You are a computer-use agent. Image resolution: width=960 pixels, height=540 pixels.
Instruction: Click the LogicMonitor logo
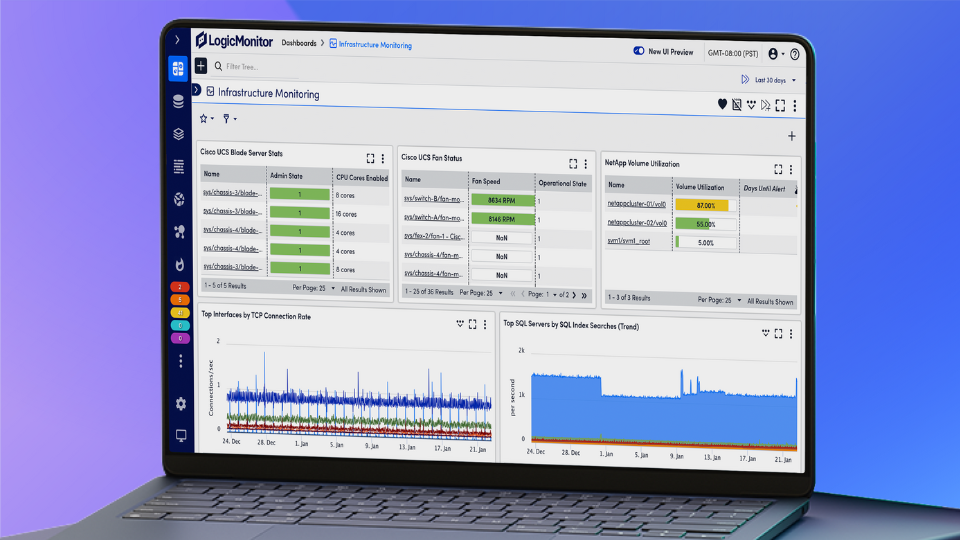234,40
